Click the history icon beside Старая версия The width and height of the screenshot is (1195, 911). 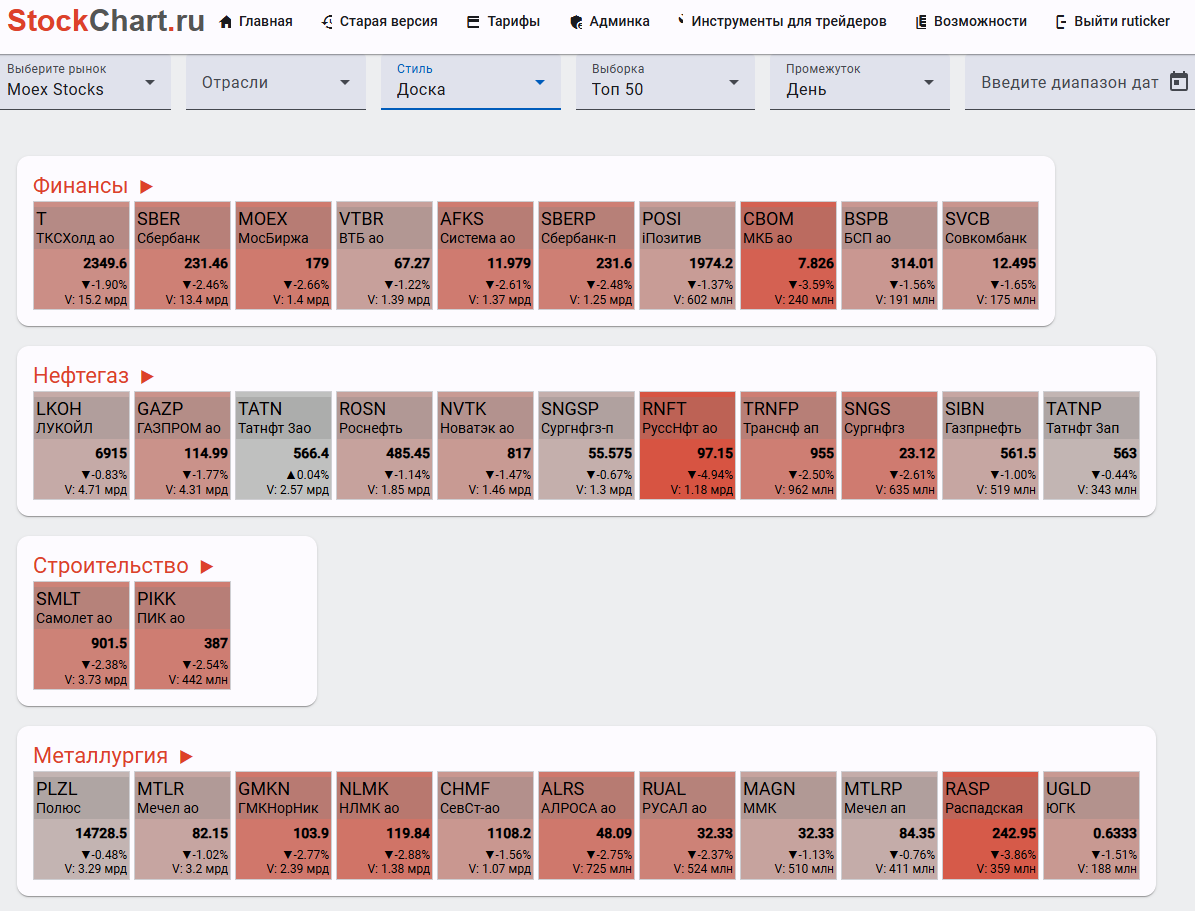coord(327,22)
